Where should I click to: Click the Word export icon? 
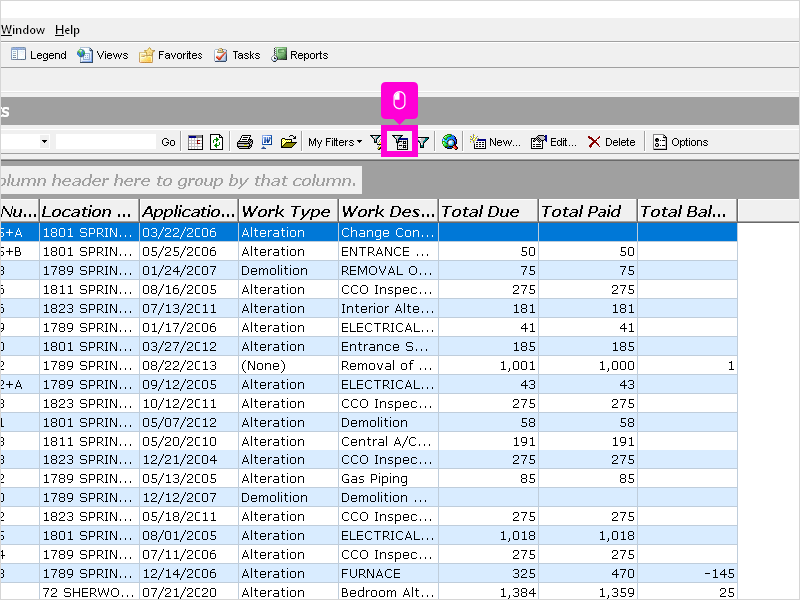point(267,142)
